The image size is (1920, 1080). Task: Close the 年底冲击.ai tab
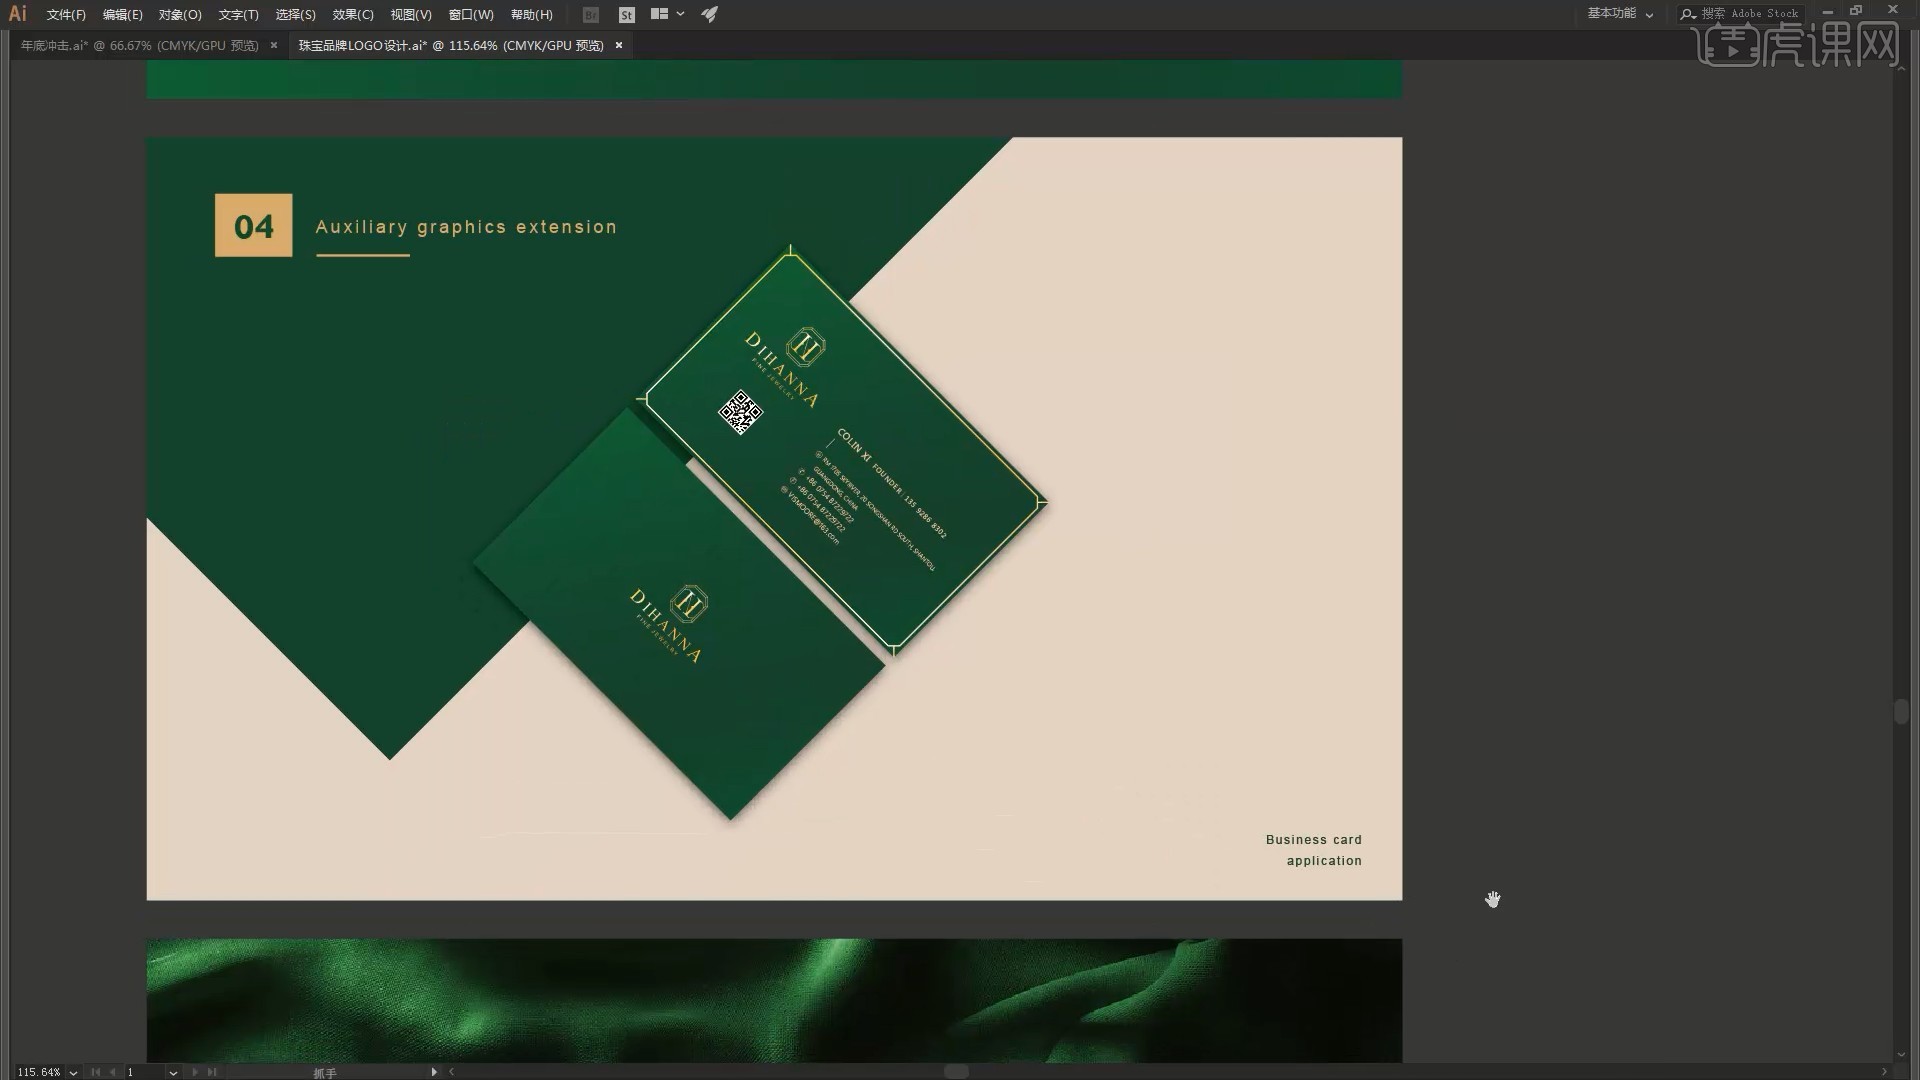click(274, 46)
